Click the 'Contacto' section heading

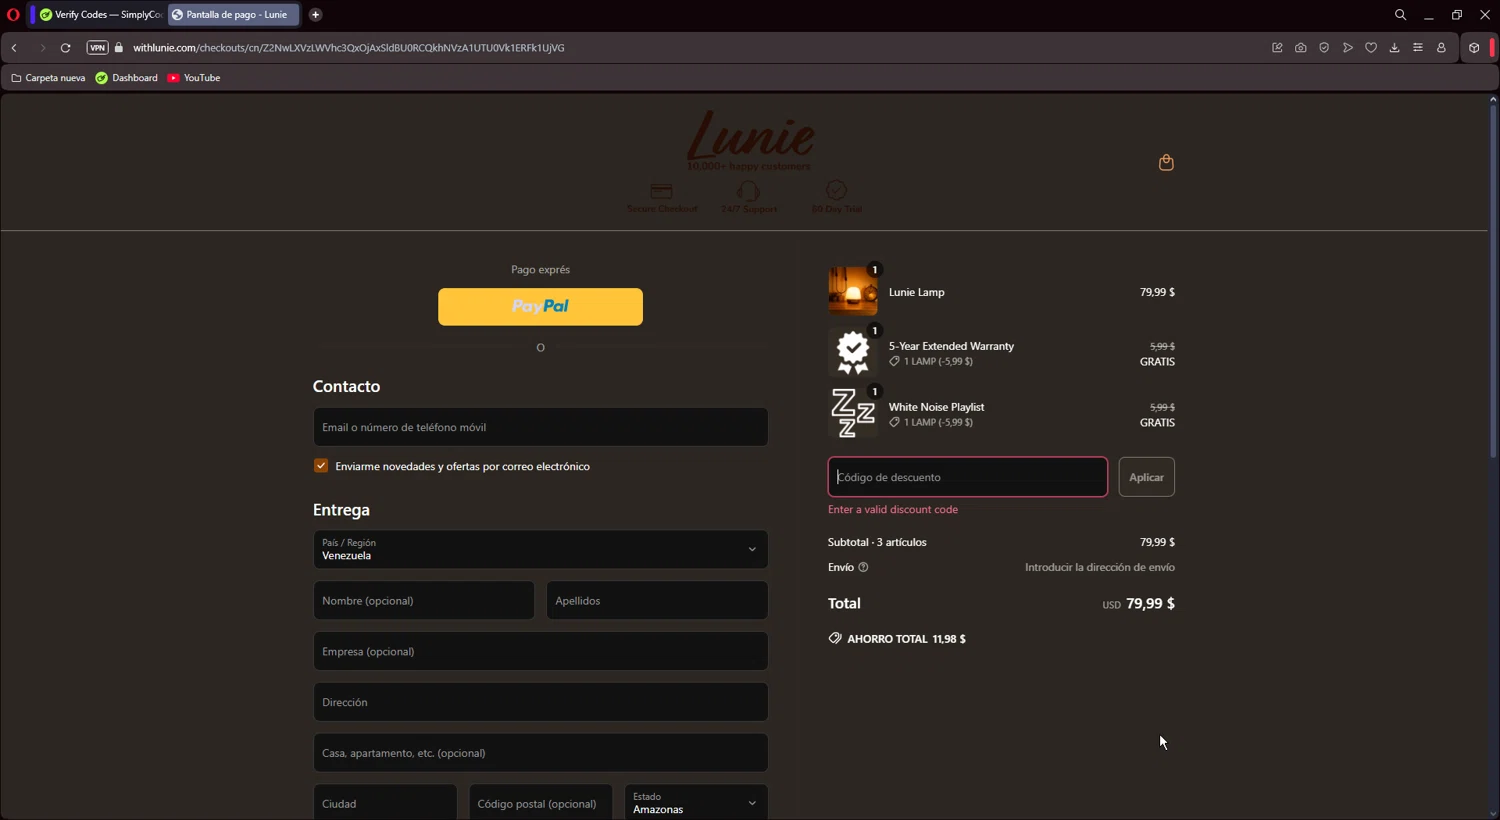[x=346, y=386]
